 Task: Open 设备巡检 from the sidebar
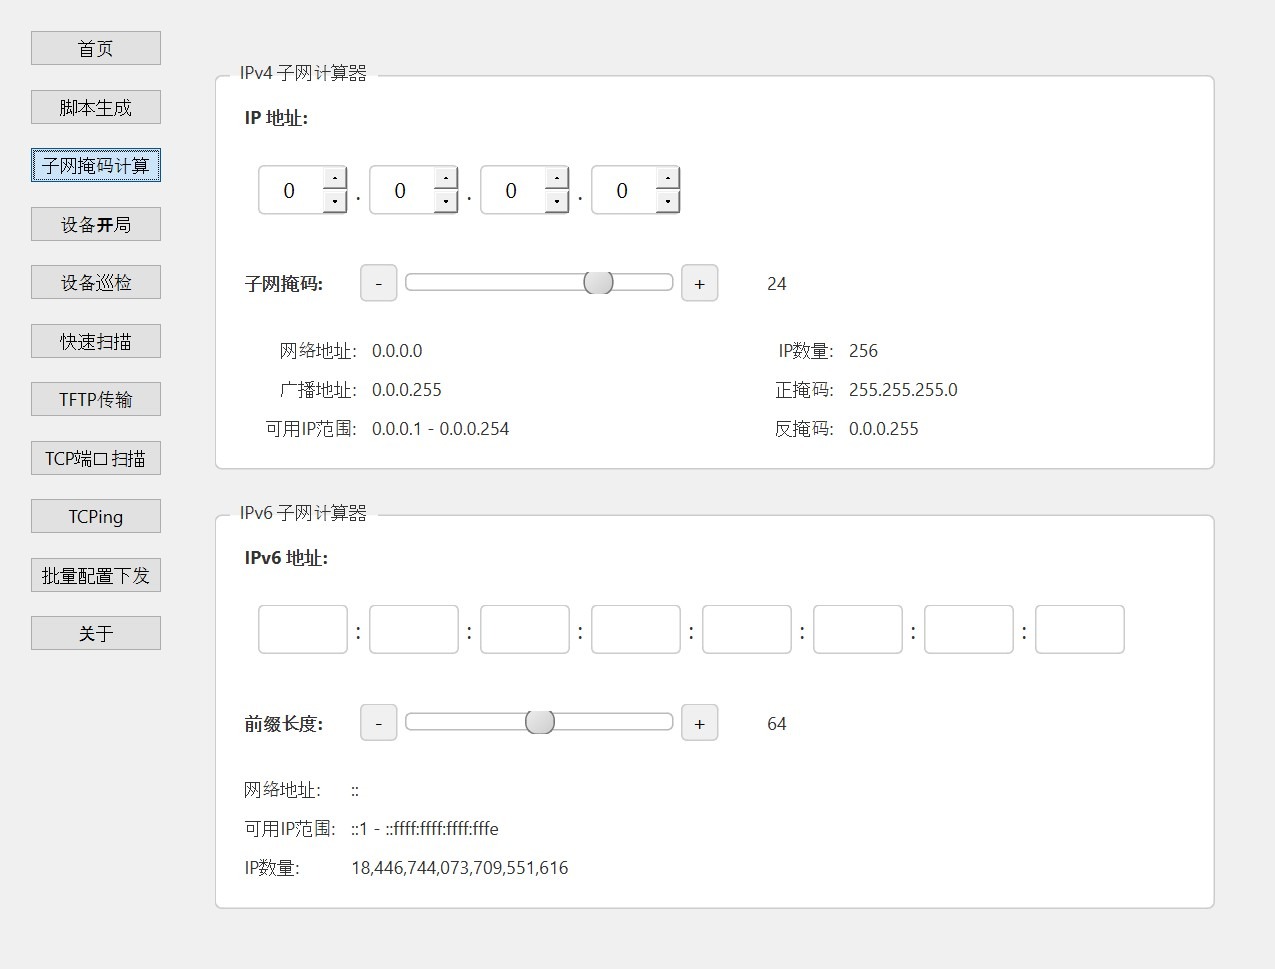pyautogui.click(x=96, y=283)
